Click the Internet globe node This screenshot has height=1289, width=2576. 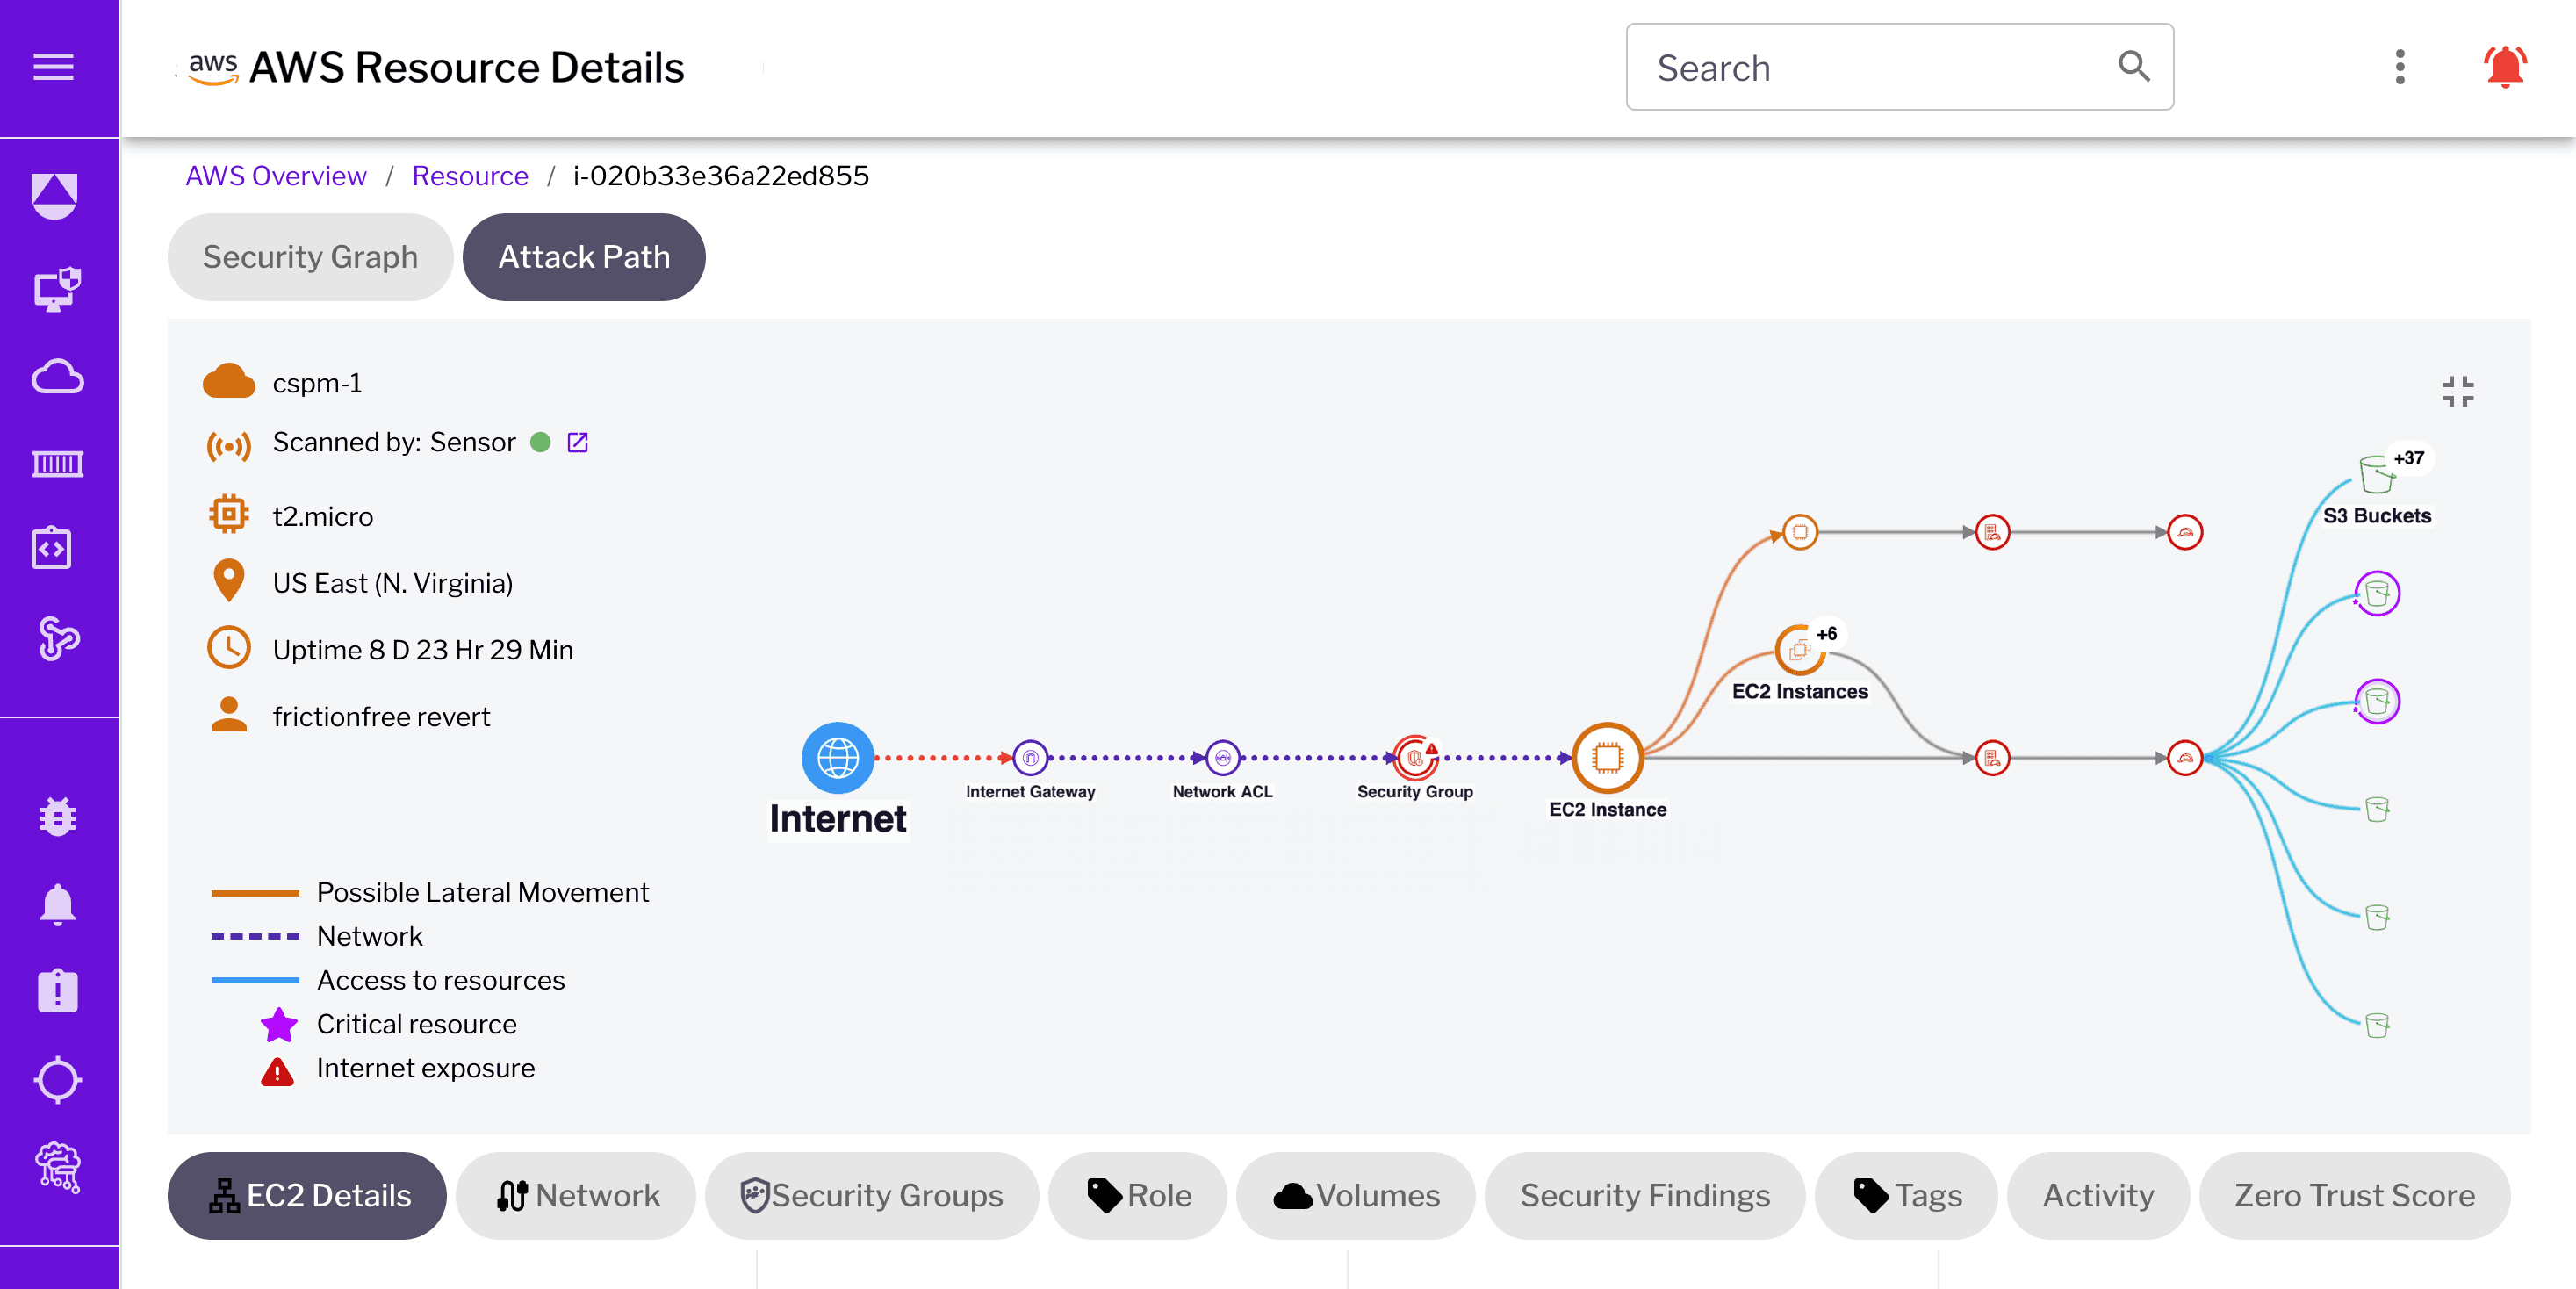[x=838, y=758]
